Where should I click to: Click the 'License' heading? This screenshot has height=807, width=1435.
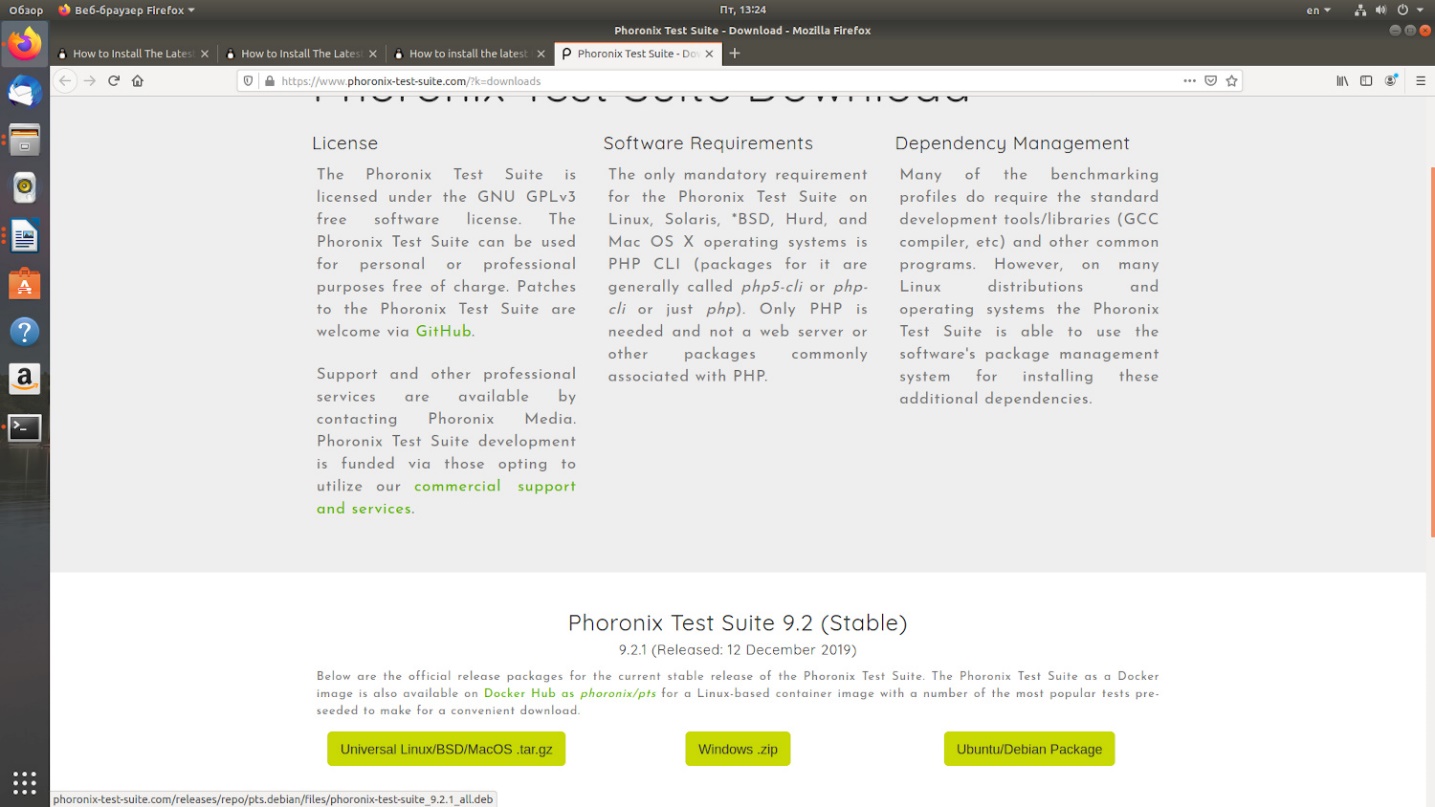coord(345,143)
